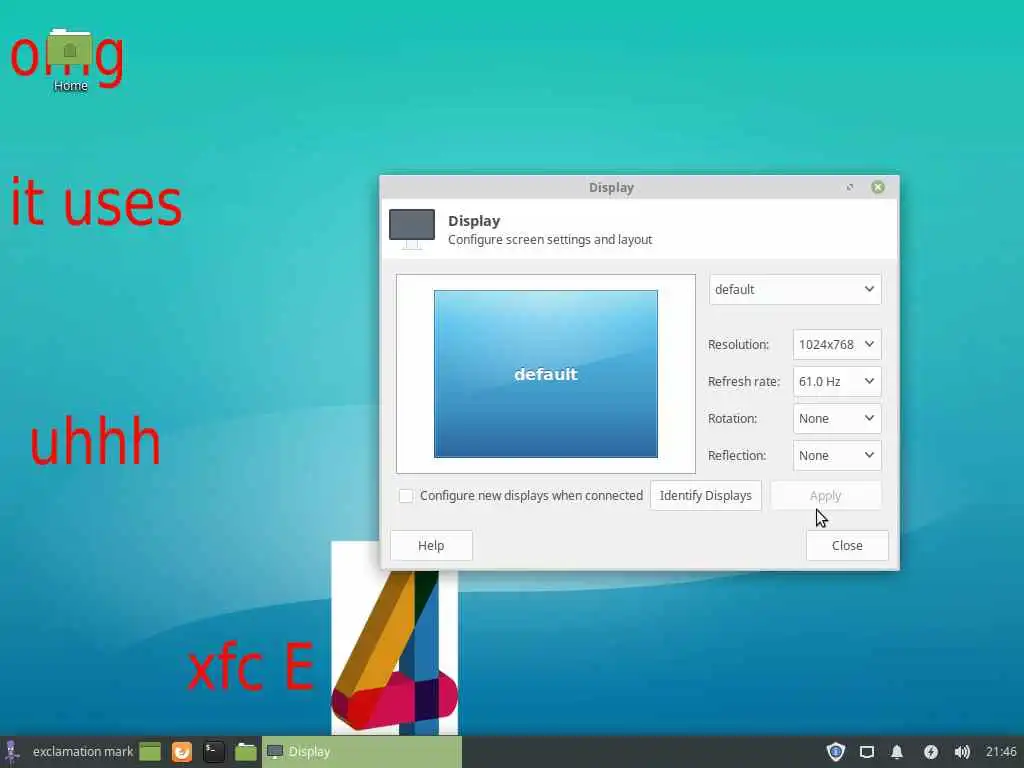
Task: Click the 'exclamation mark' menu label
Action: (x=83, y=752)
